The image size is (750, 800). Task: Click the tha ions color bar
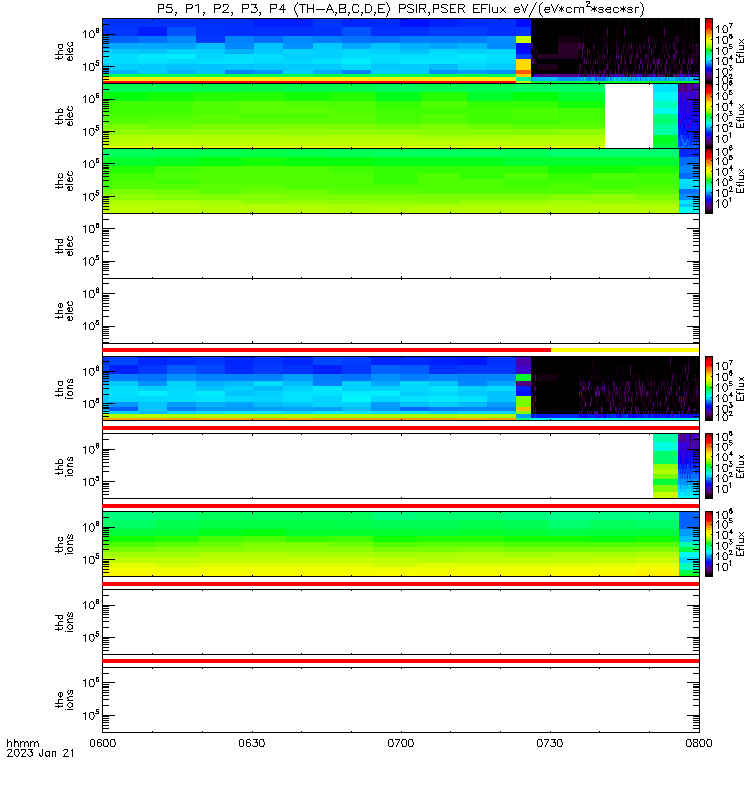click(709, 388)
